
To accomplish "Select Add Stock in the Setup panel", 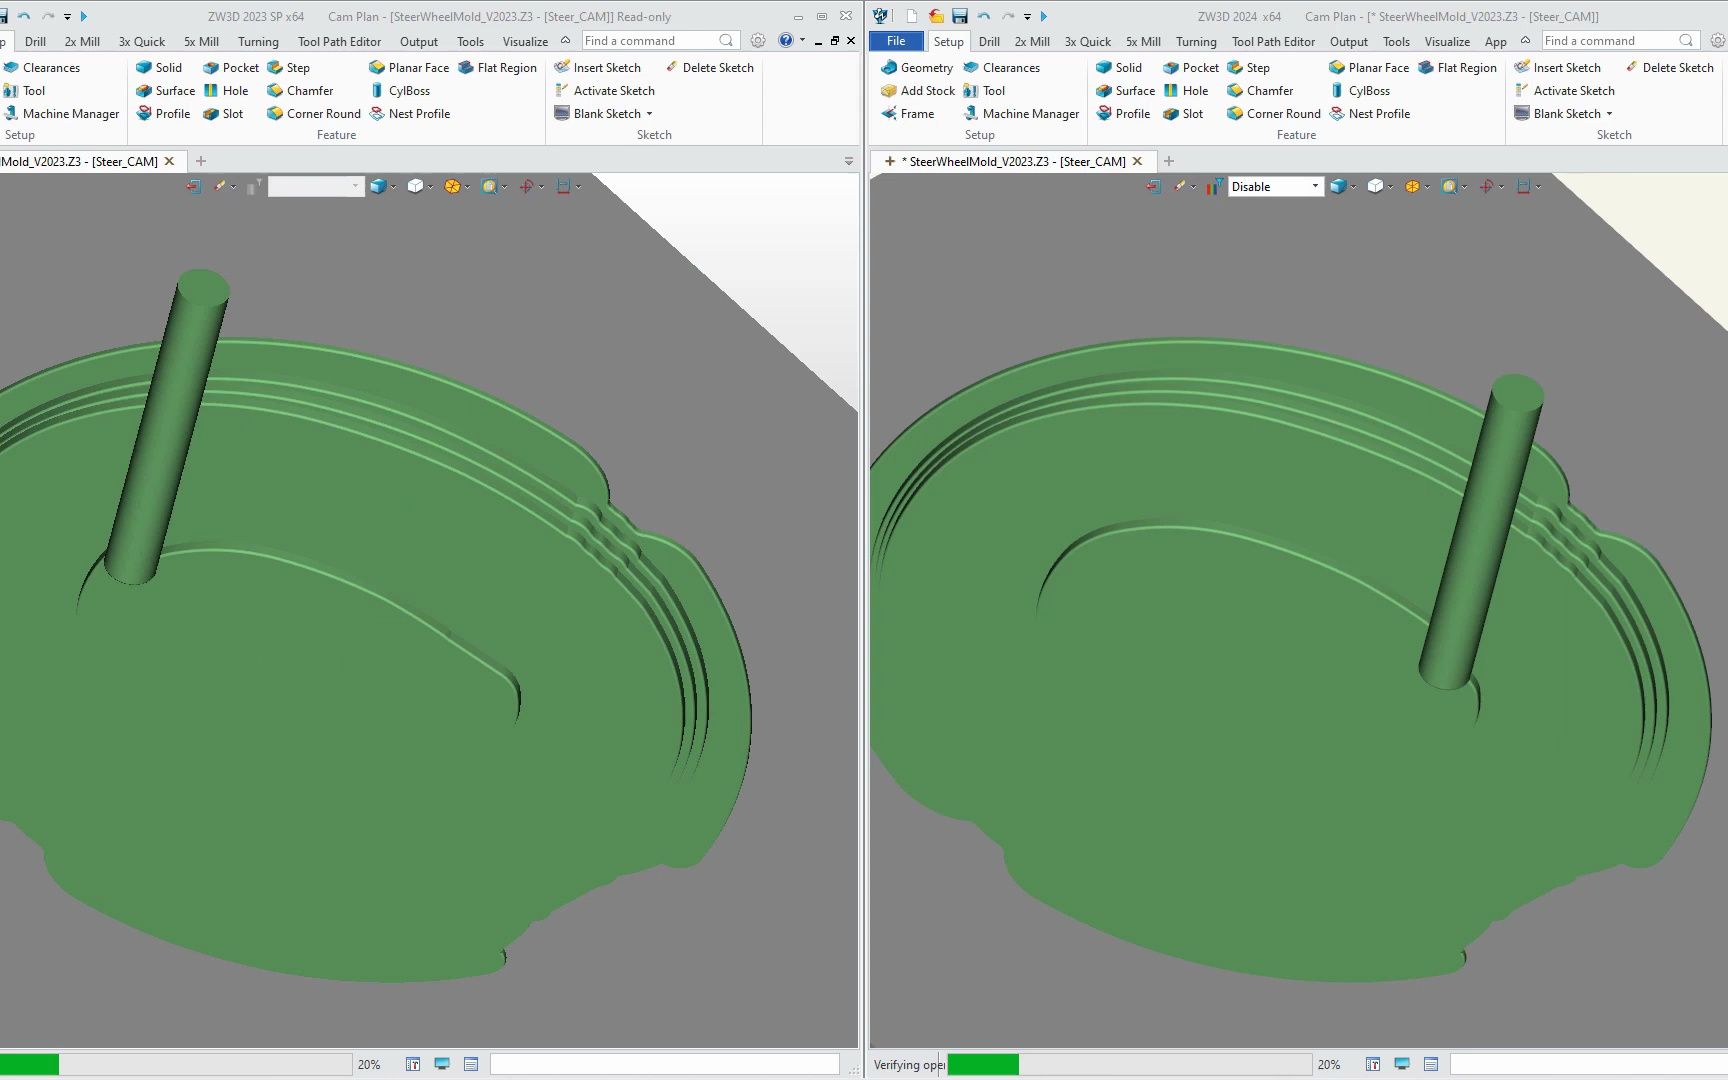I will (918, 90).
